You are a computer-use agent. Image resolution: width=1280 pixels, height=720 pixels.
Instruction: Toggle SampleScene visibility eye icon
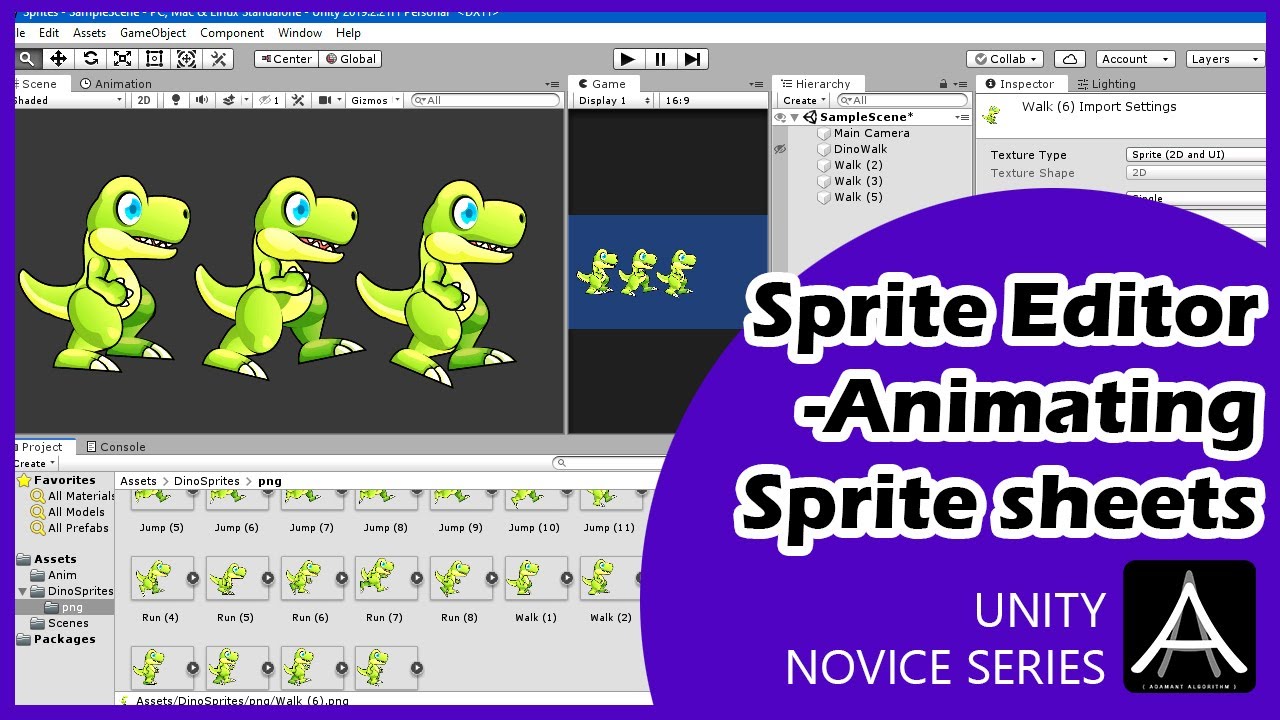coord(780,117)
